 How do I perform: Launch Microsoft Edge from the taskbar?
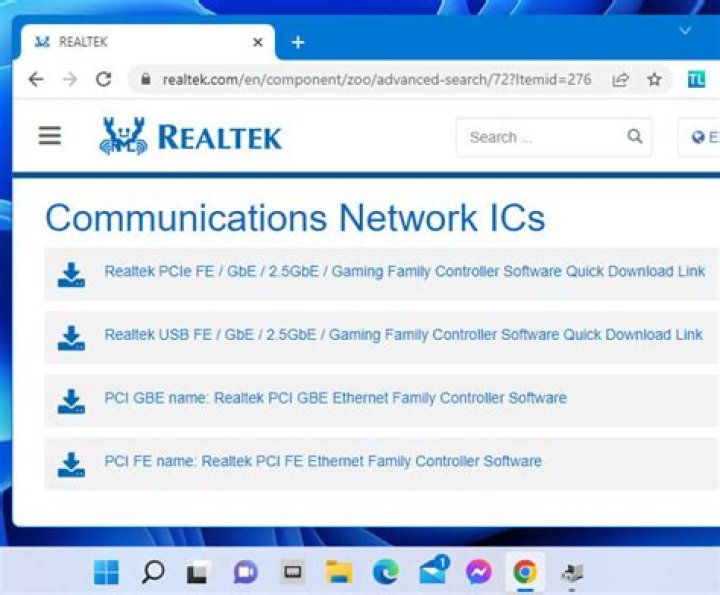386,572
